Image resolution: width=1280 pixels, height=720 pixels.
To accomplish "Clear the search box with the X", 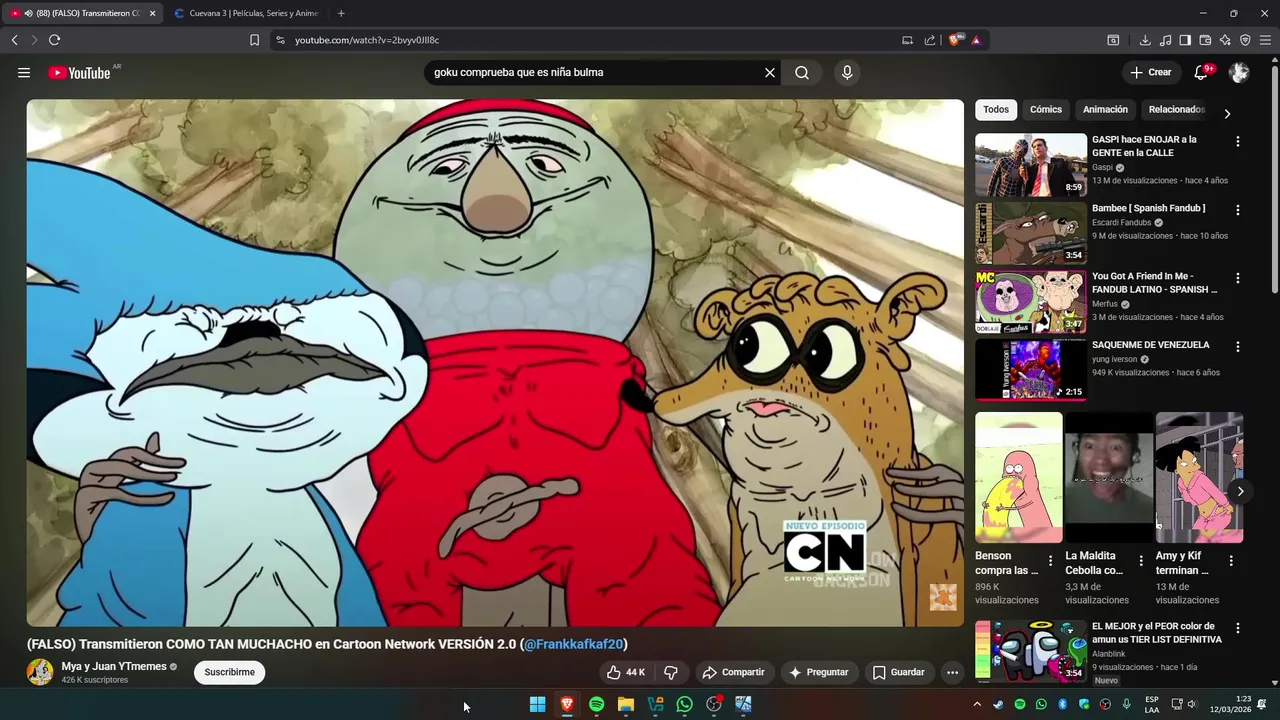I will pyautogui.click(x=770, y=72).
